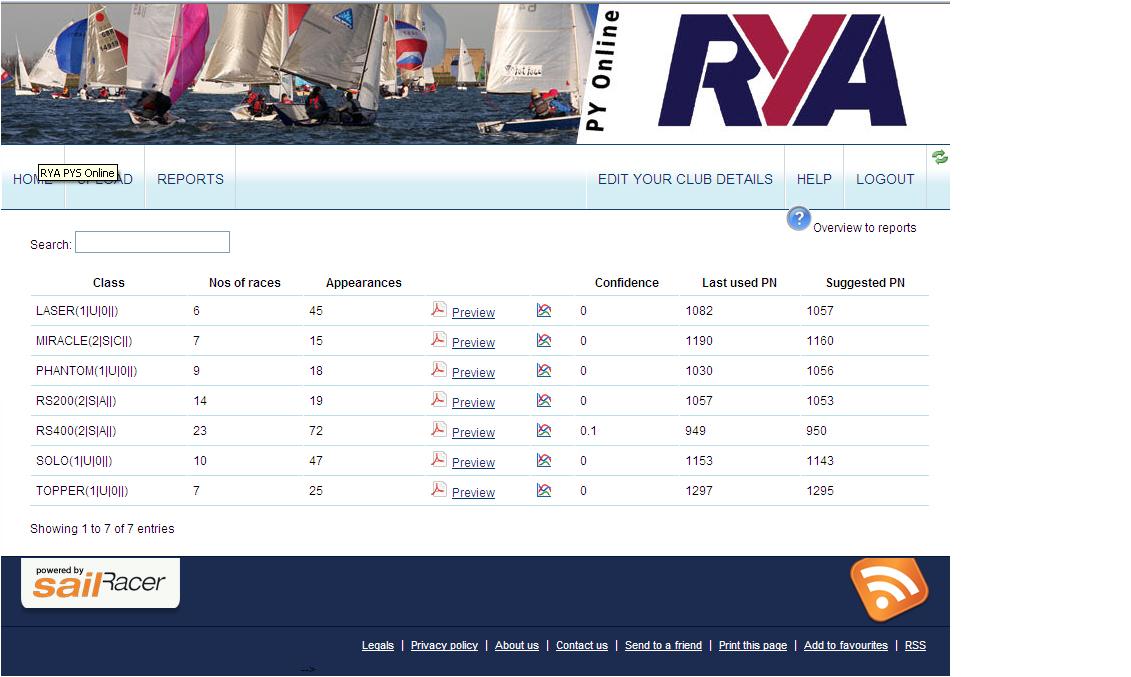This screenshot has height=677, width=1131.
Task: Sort table by Appearances column header
Action: coord(364,283)
